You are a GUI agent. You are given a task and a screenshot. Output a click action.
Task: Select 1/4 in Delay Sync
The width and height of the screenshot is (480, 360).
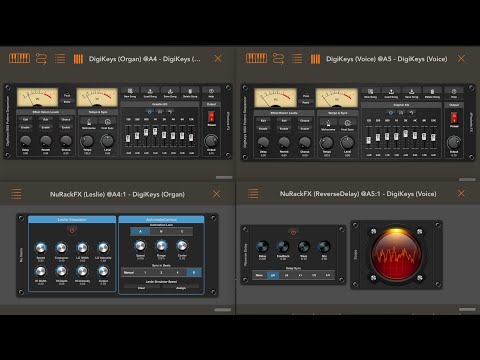[x=328, y=275]
